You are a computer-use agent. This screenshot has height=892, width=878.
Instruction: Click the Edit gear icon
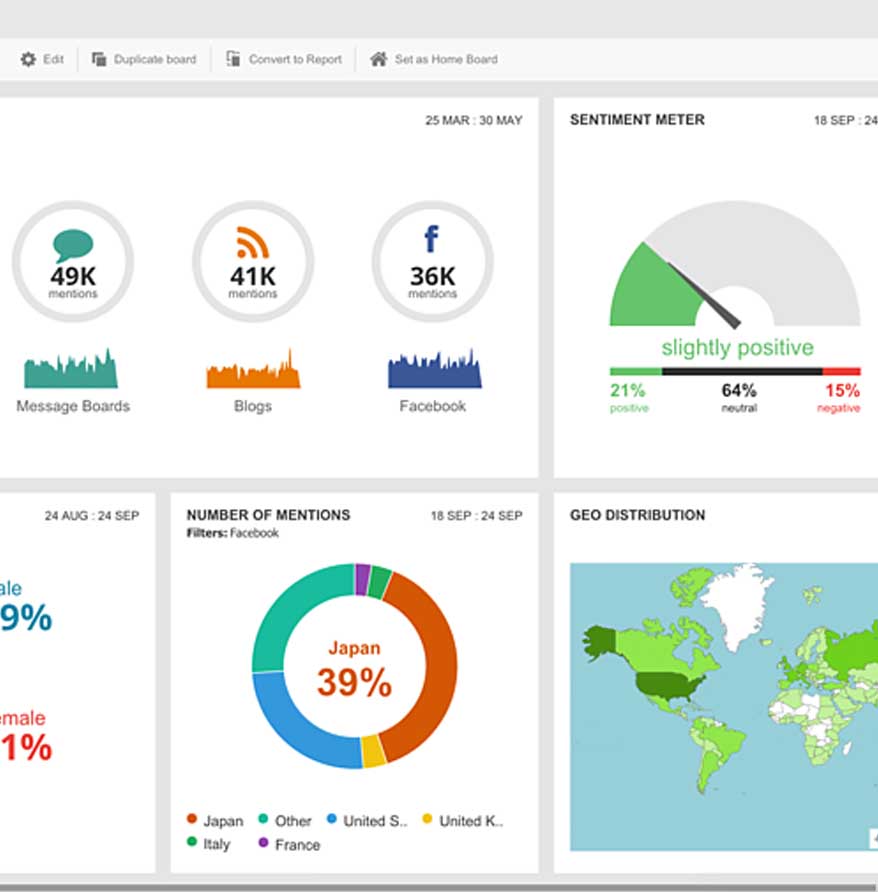(x=28, y=60)
